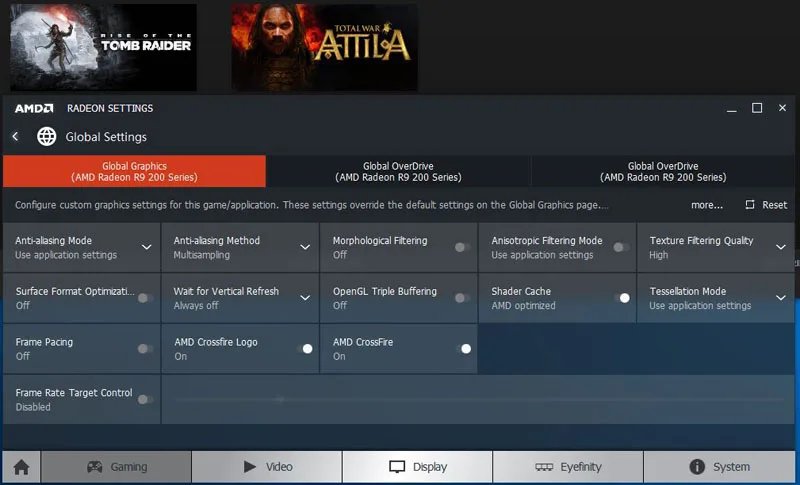Click the more... link

click(x=706, y=205)
